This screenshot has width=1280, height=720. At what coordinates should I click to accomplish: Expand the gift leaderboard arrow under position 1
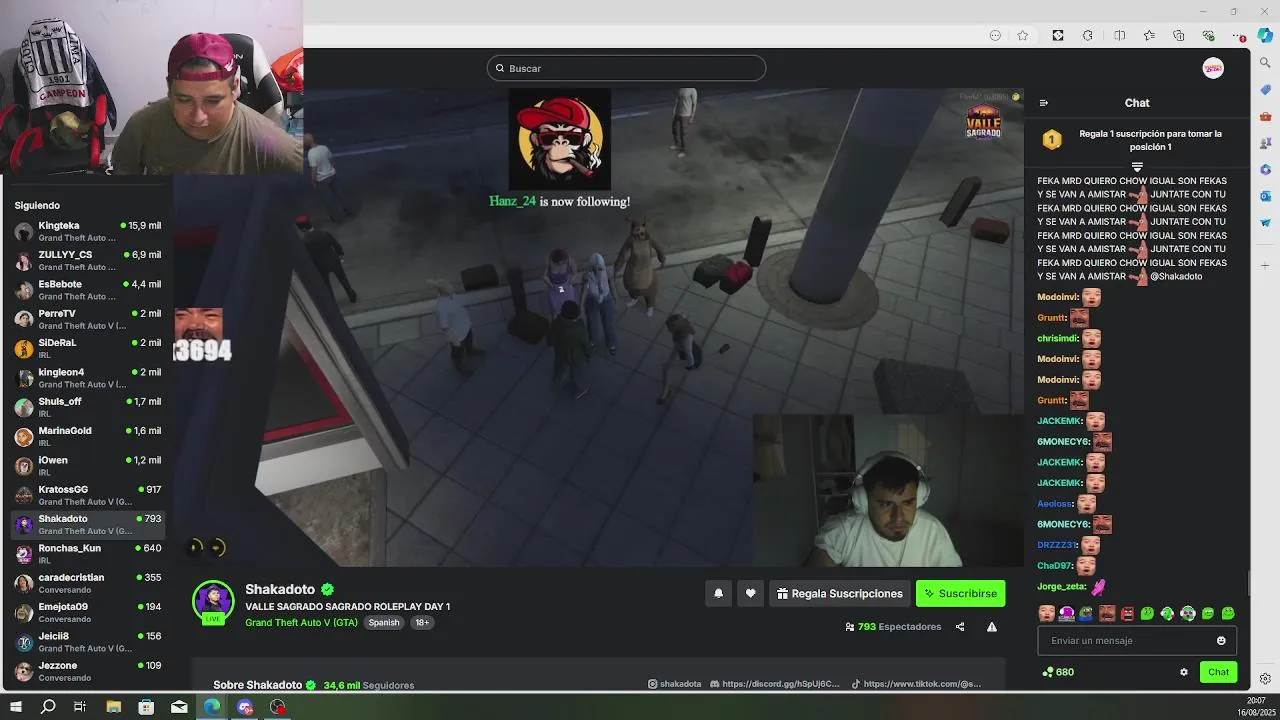point(1137,167)
